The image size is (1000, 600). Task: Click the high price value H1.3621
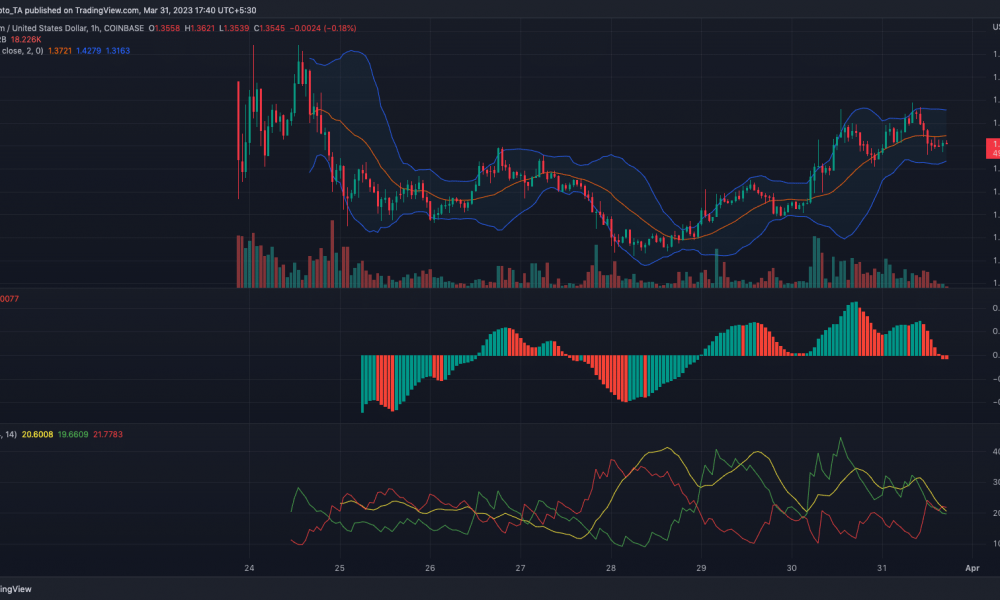point(200,28)
